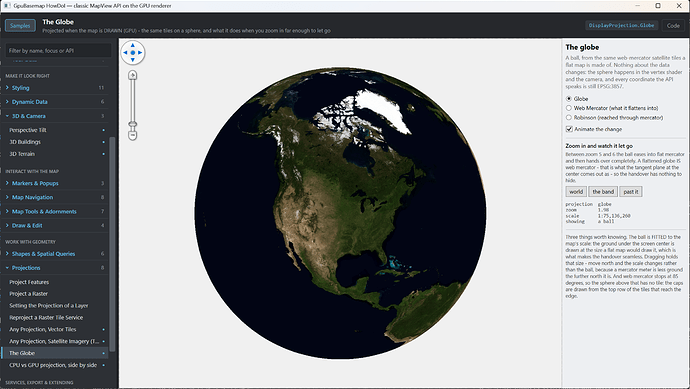Open the Samples panel button

click(x=20, y=26)
